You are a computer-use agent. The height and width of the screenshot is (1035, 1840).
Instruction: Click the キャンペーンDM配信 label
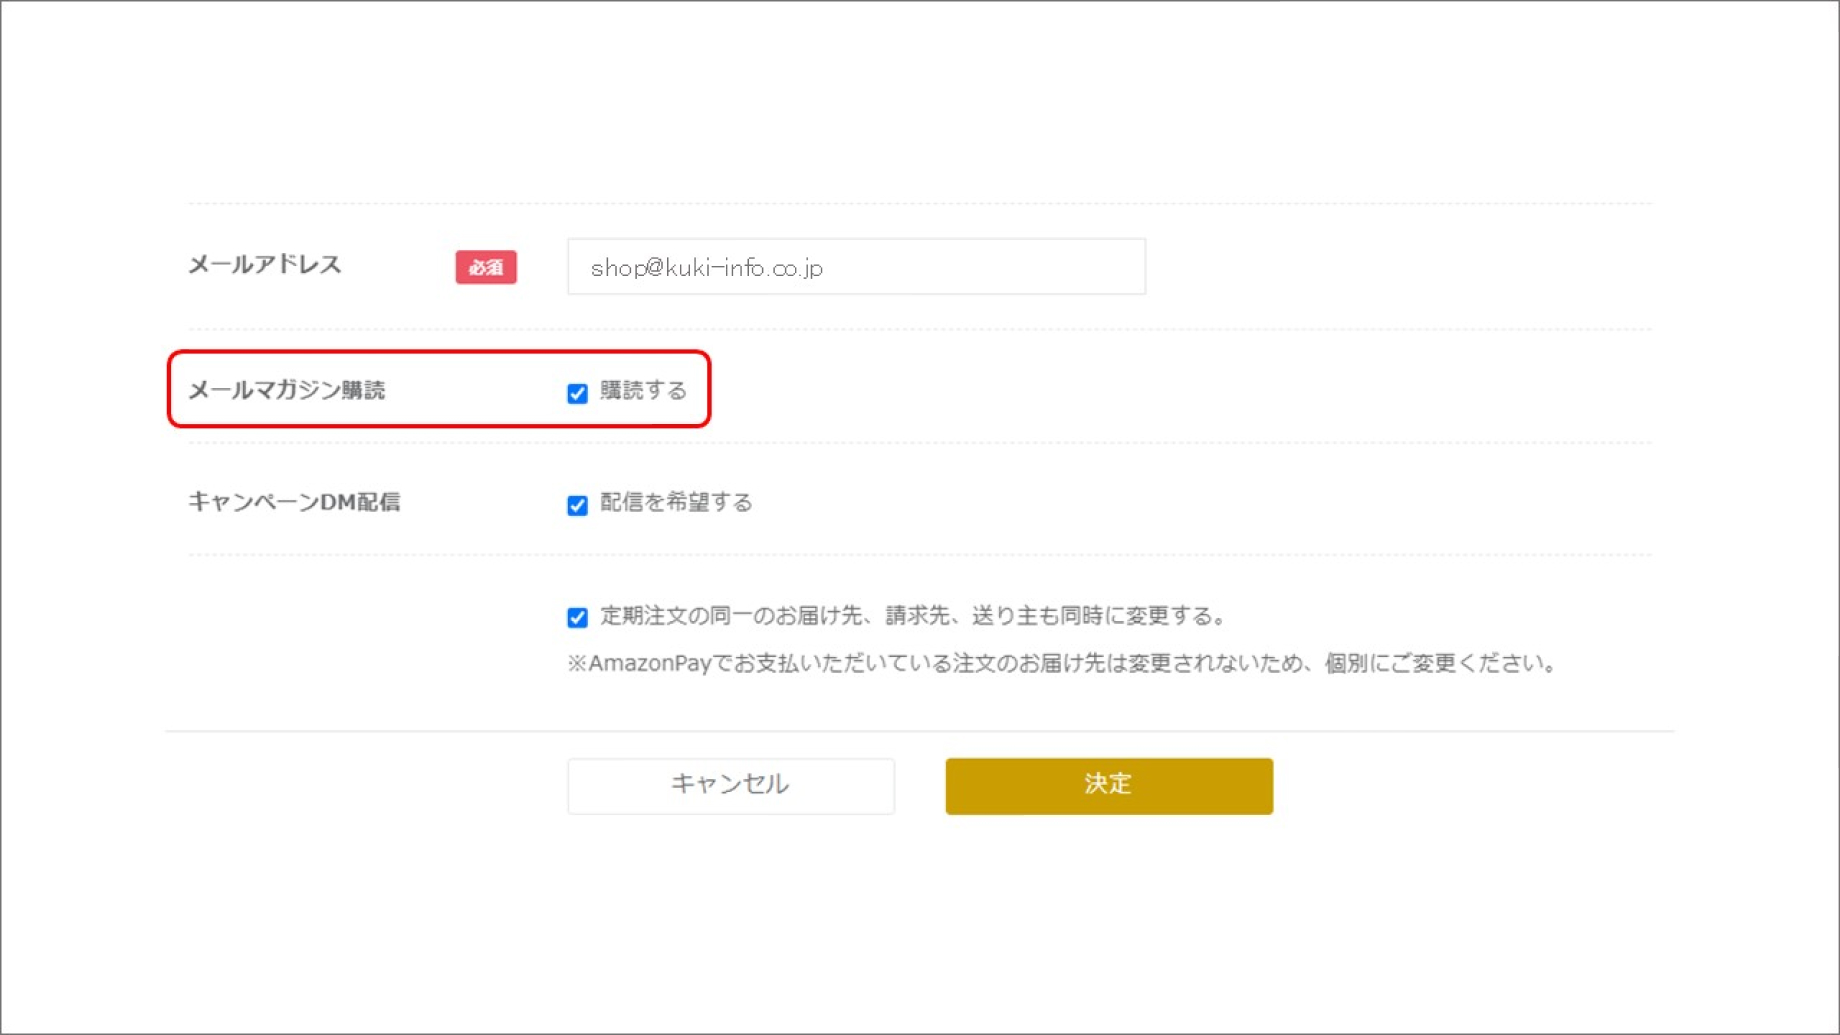pyautogui.click(x=294, y=502)
